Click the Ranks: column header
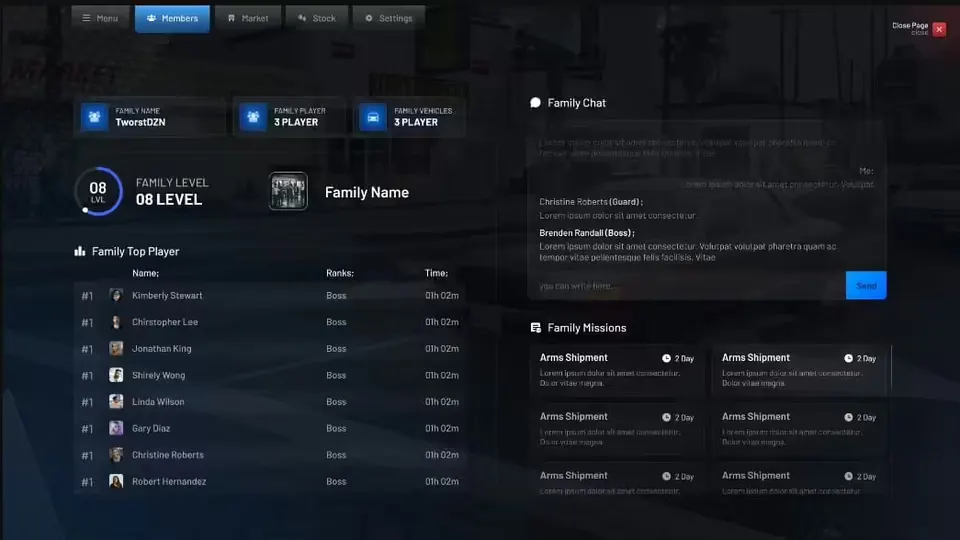 click(x=340, y=273)
